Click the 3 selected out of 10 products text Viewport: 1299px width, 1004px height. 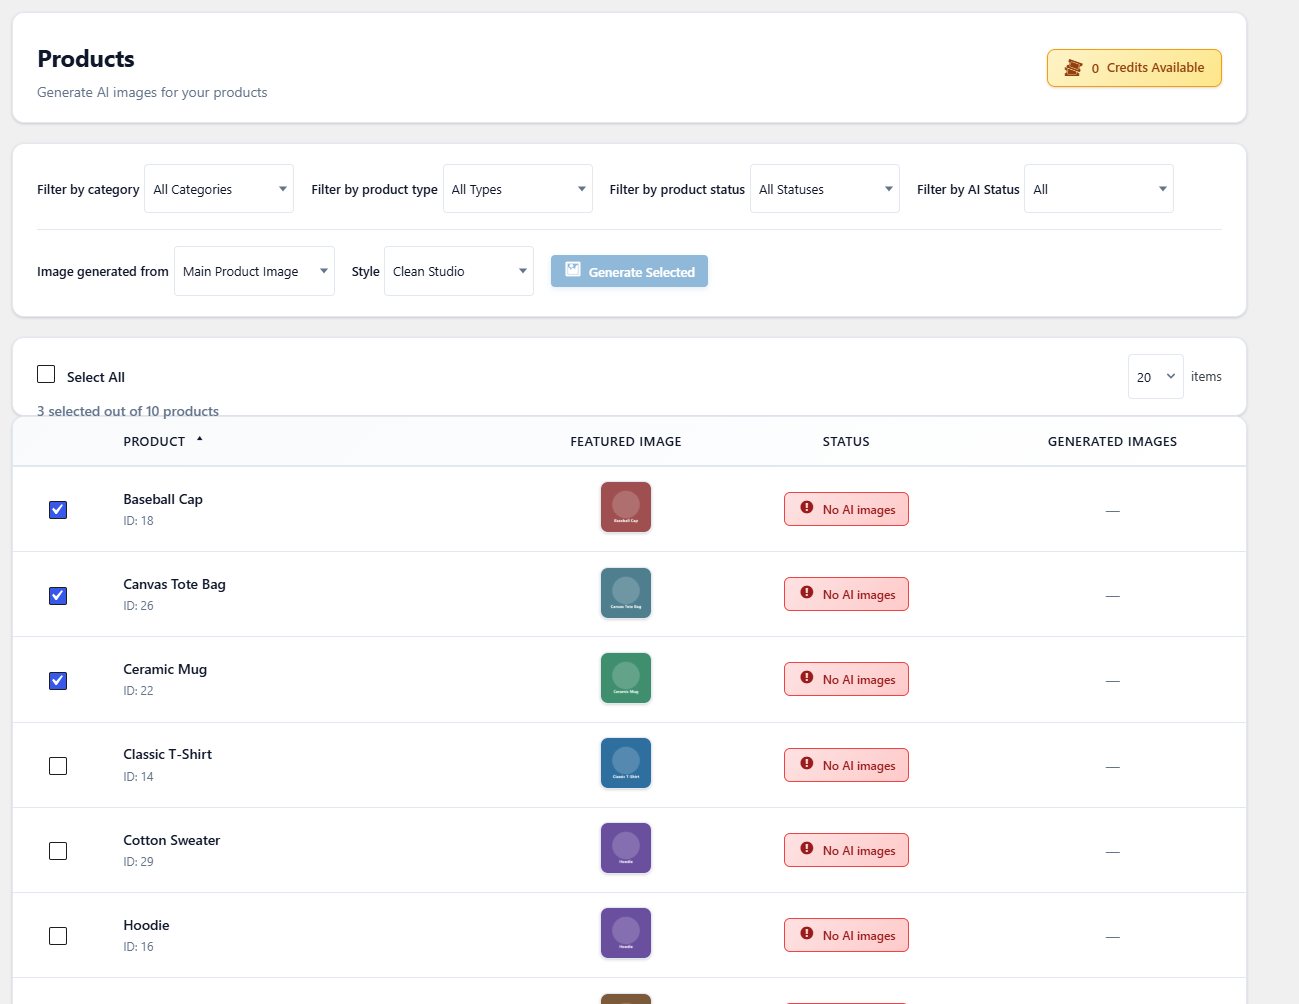click(x=128, y=411)
